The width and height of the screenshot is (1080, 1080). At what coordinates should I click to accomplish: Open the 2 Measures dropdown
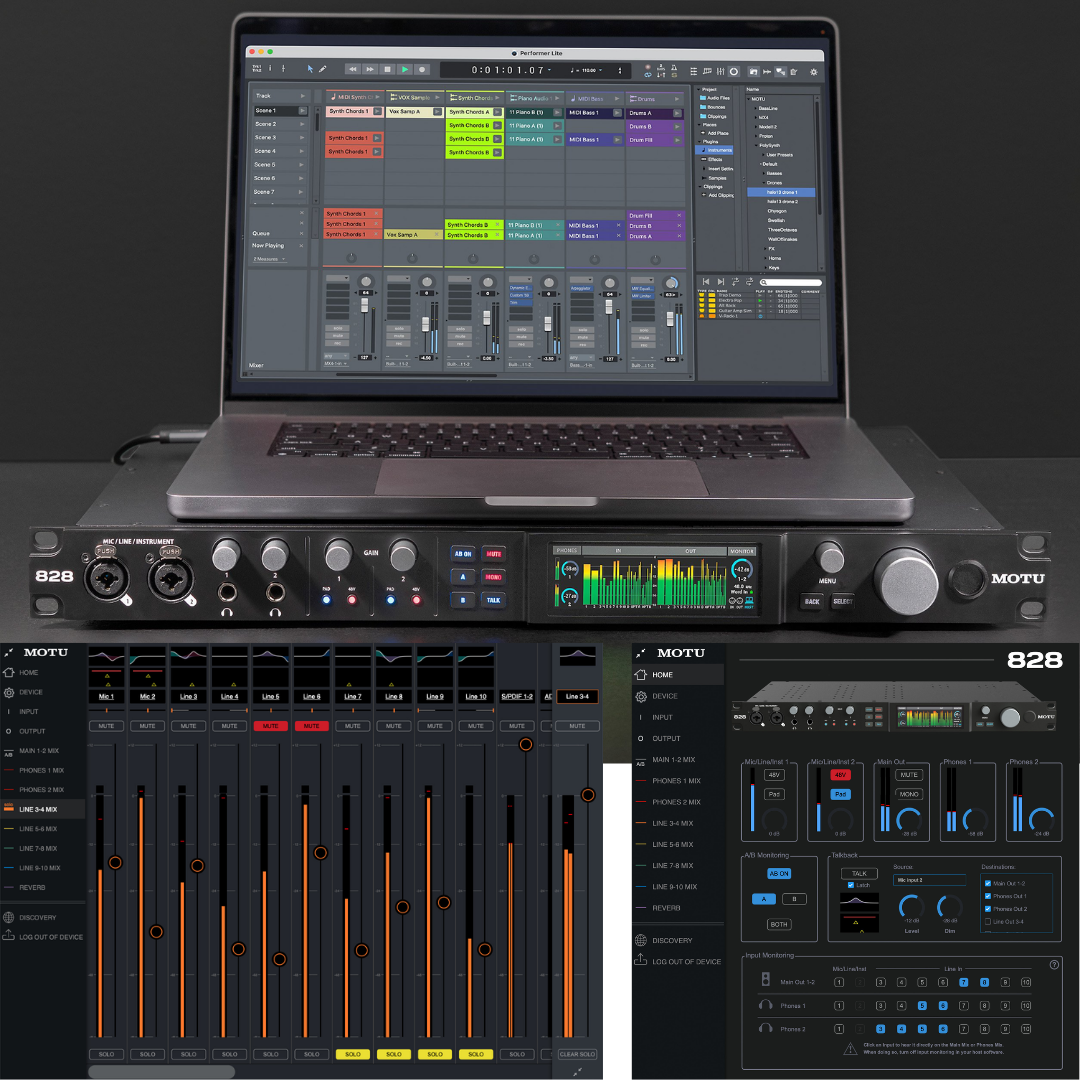(269, 259)
